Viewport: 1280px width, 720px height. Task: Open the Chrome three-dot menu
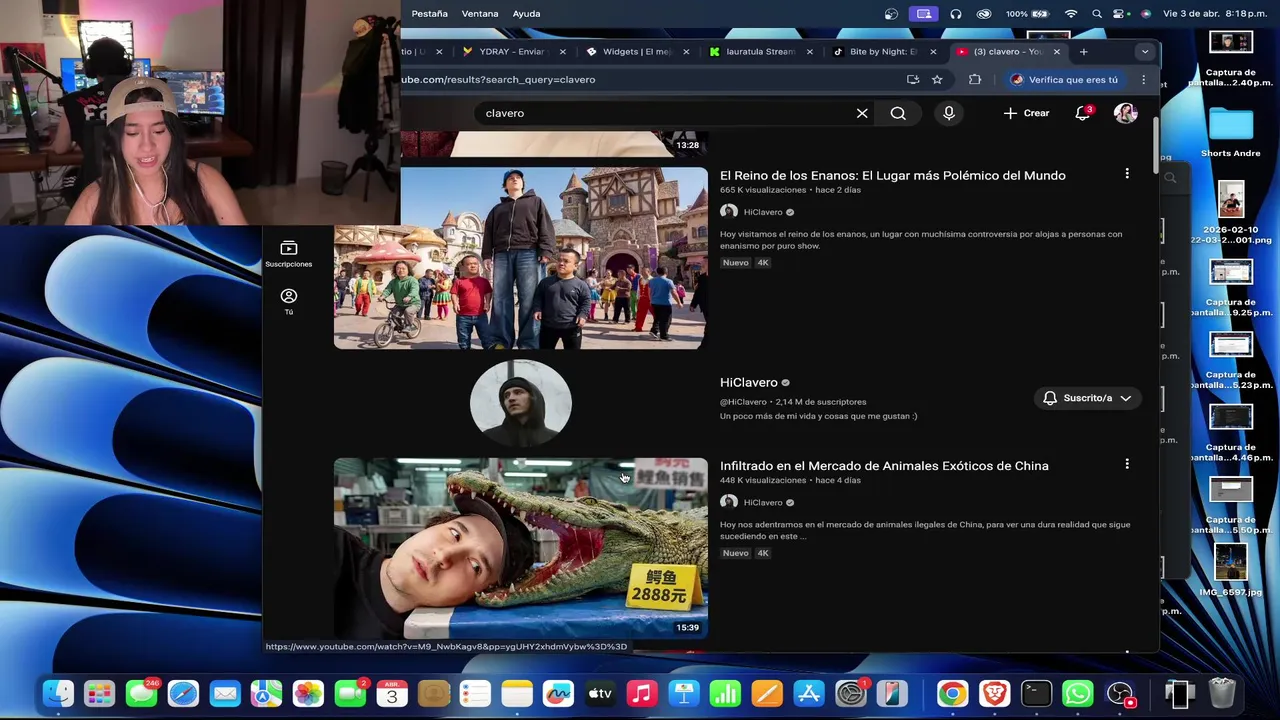click(x=1144, y=80)
